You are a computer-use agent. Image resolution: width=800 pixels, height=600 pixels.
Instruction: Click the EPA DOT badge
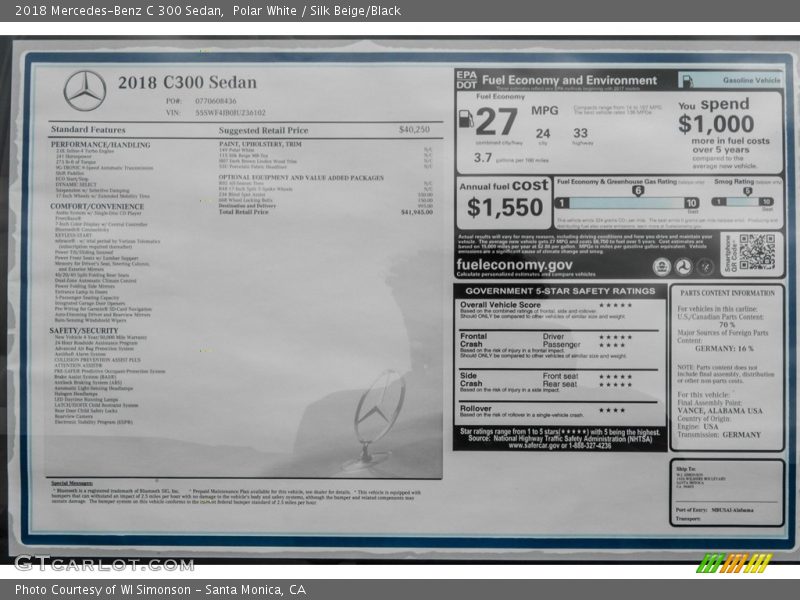[x=466, y=80]
